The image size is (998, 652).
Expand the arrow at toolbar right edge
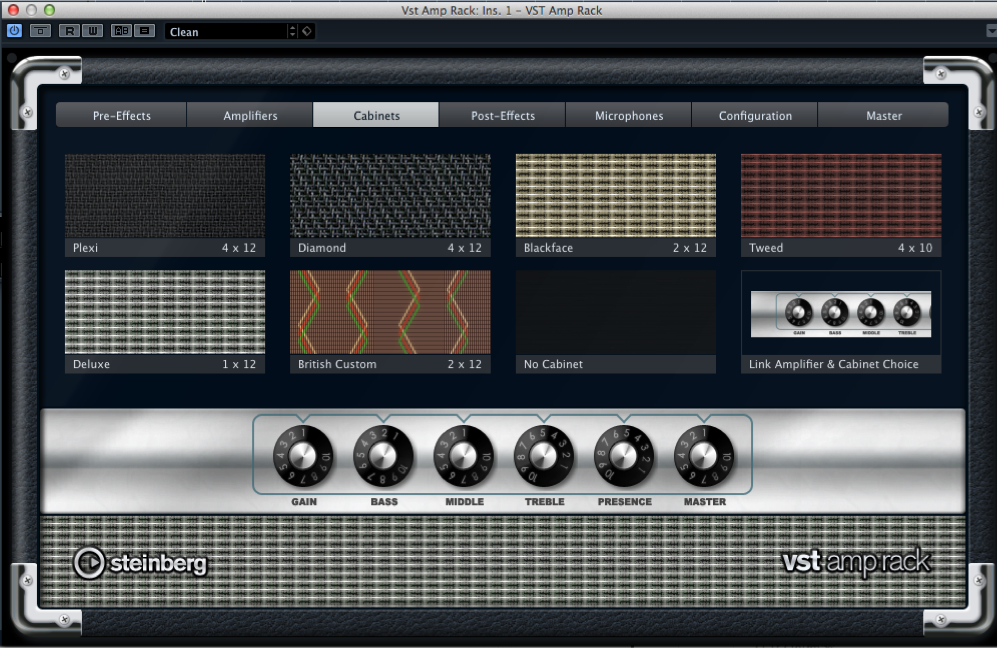(991, 31)
